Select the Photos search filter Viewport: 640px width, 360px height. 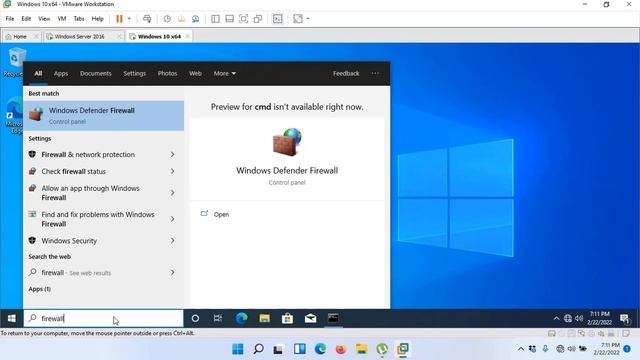[x=167, y=73]
